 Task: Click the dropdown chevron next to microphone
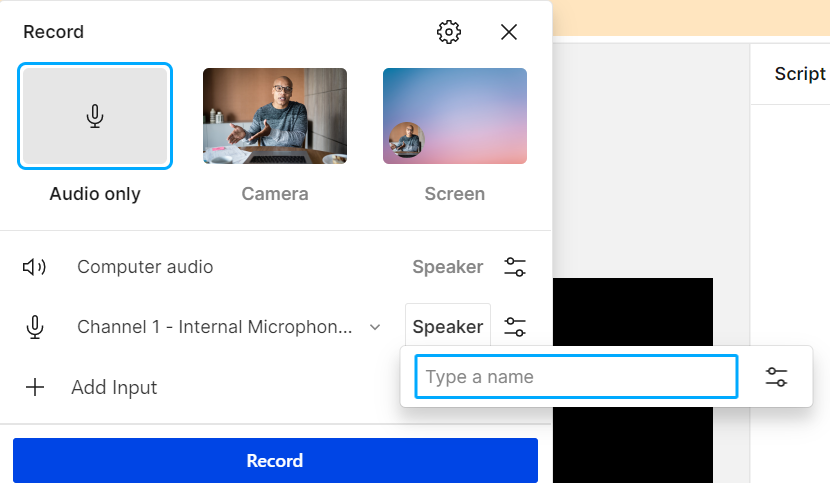coord(375,327)
